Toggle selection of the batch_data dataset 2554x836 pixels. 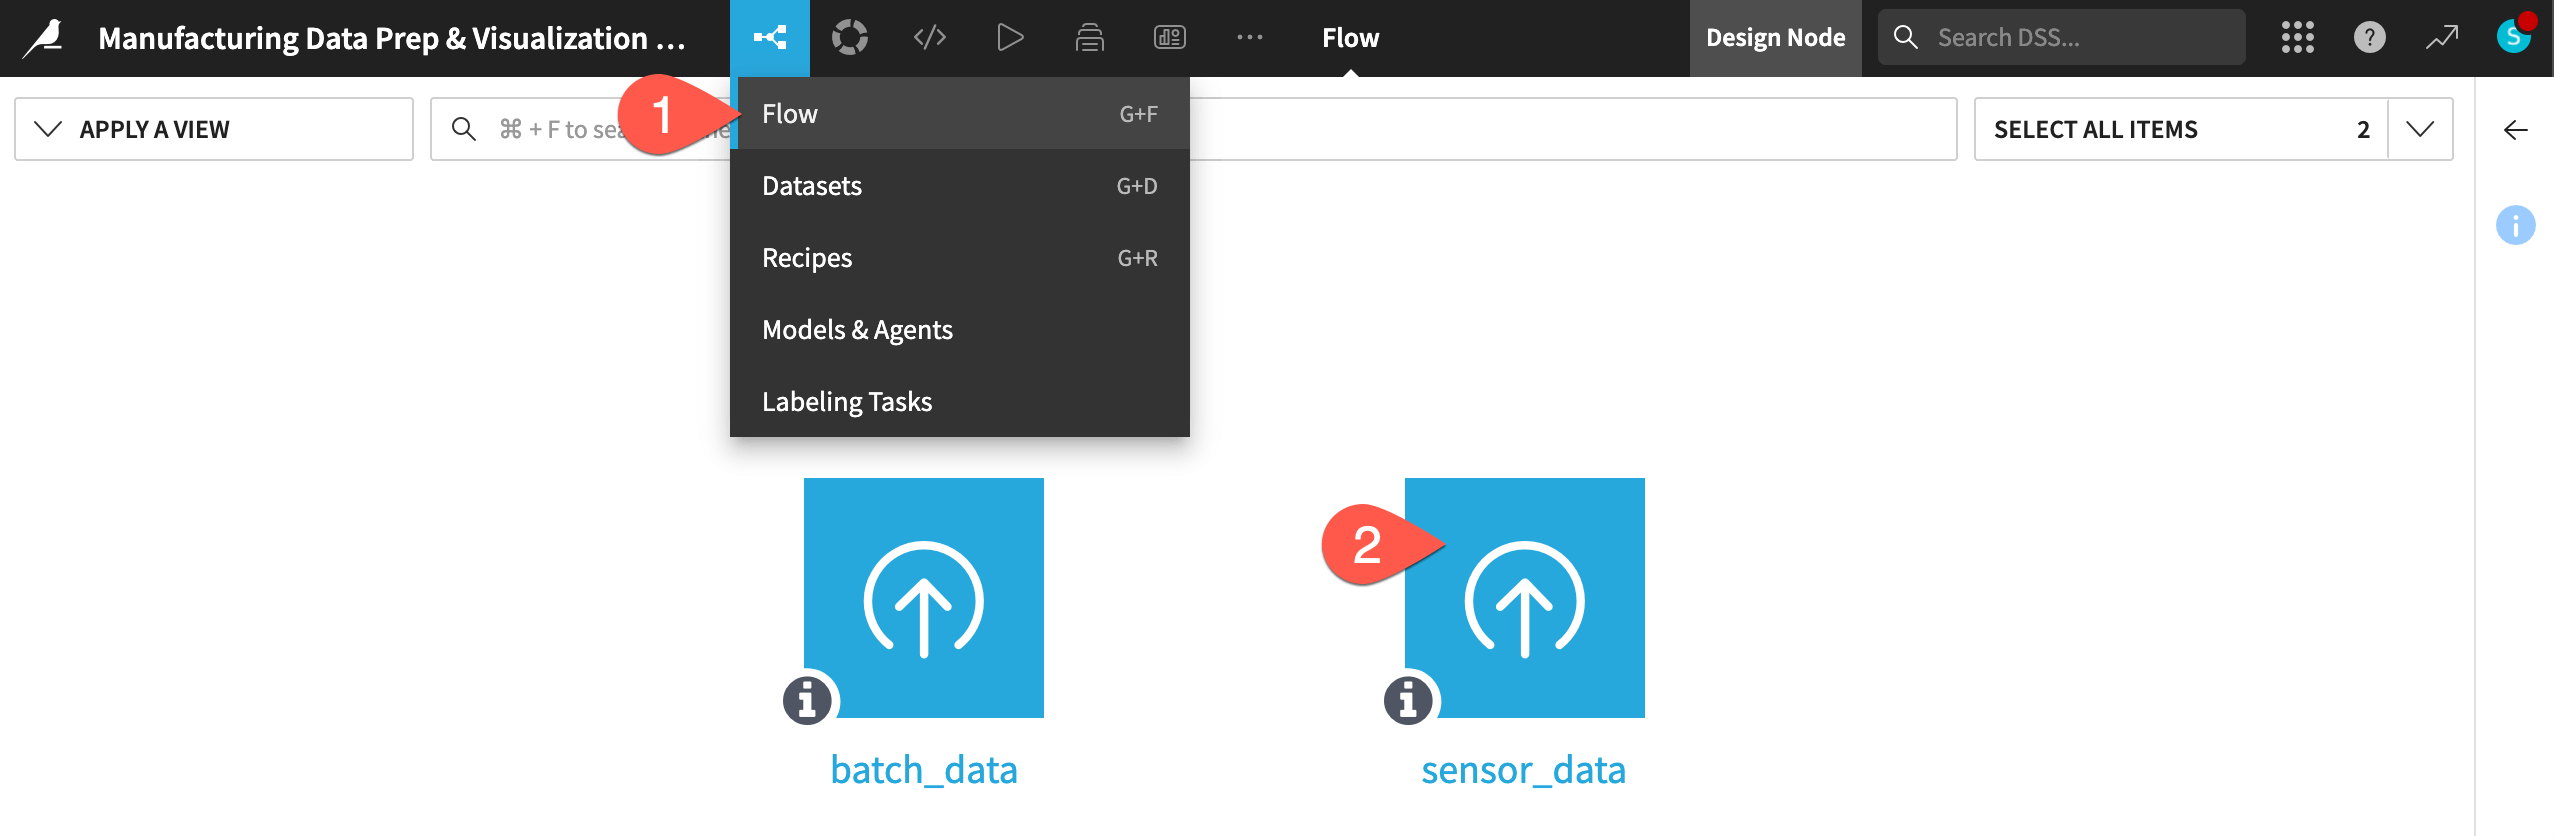[922, 598]
